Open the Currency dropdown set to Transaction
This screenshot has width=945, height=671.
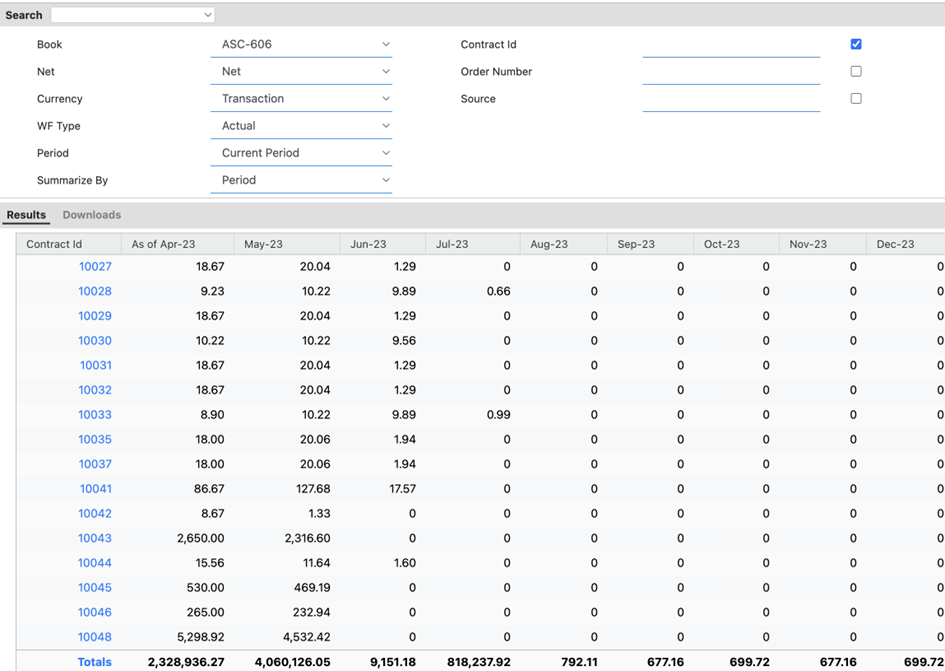tap(301, 99)
